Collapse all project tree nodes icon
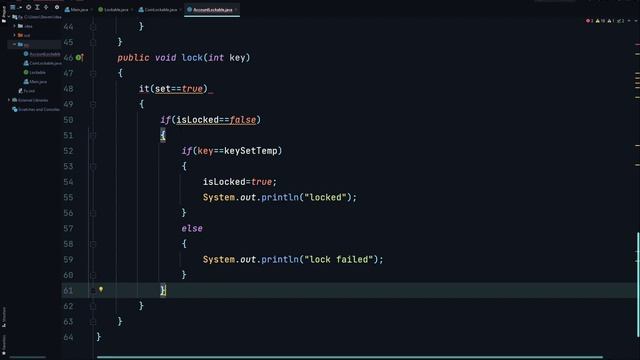 coord(46,7)
